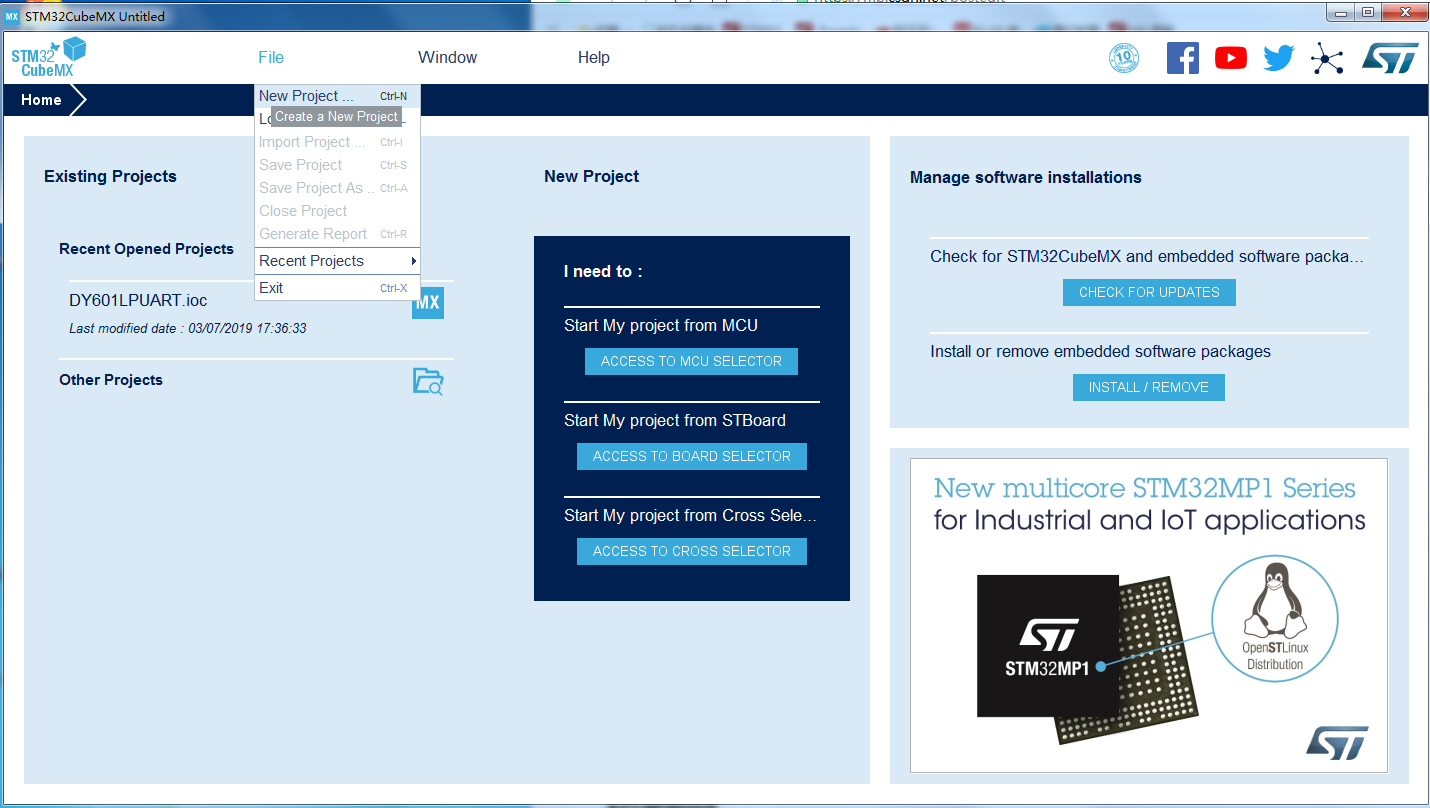Open the Help menu
Viewport: 1430px width, 808px height.
click(594, 58)
